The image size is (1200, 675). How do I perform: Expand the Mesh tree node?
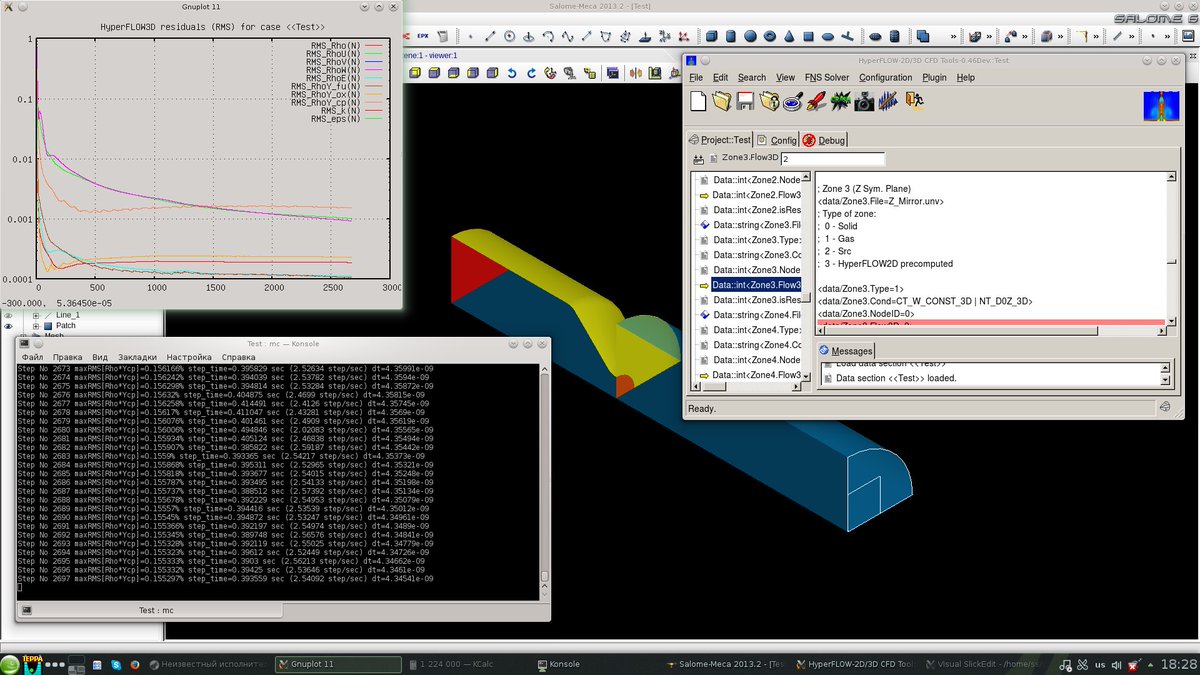(x=22, y=337)
